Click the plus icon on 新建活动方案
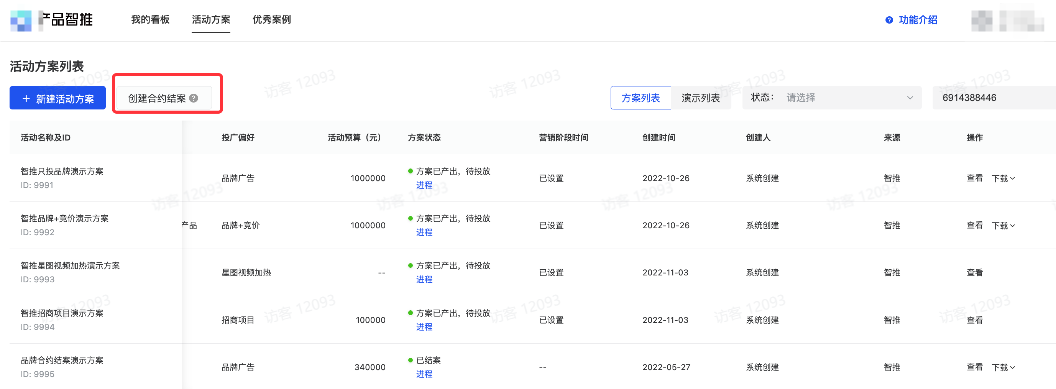Viewport: 1056px width, 389px height. [x=26, y=99]
